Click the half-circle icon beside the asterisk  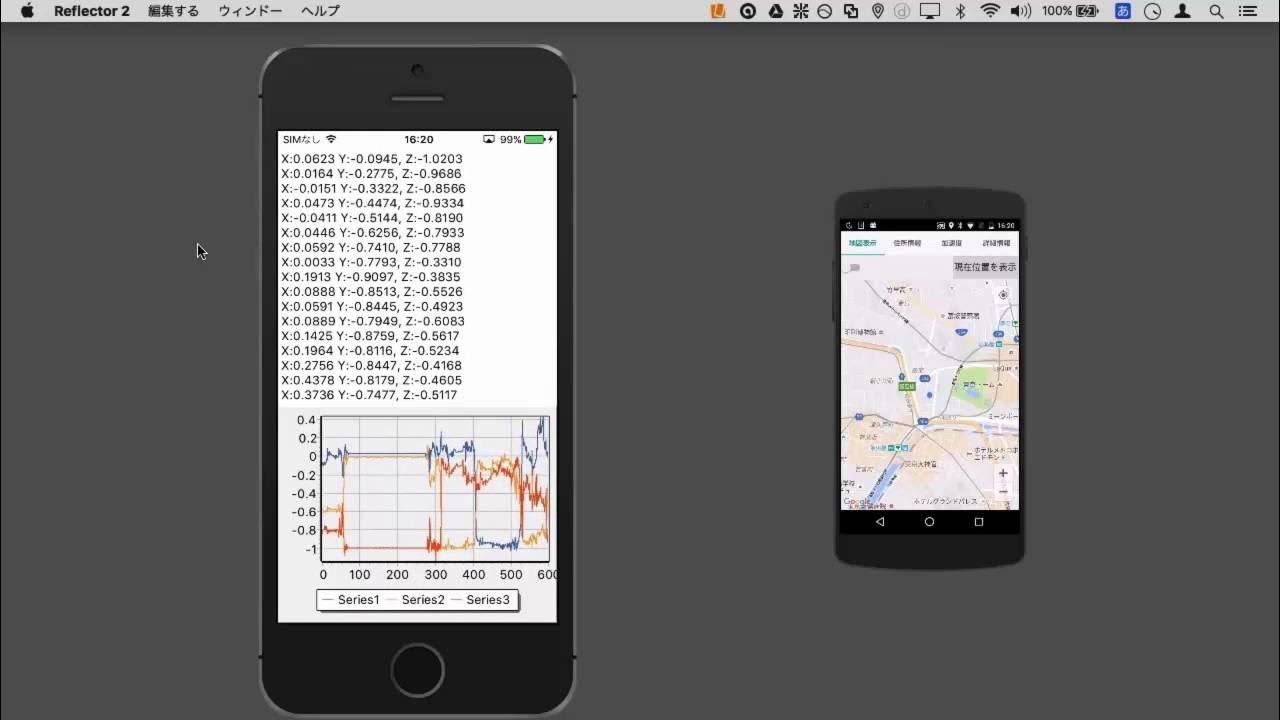click(825, 11)
